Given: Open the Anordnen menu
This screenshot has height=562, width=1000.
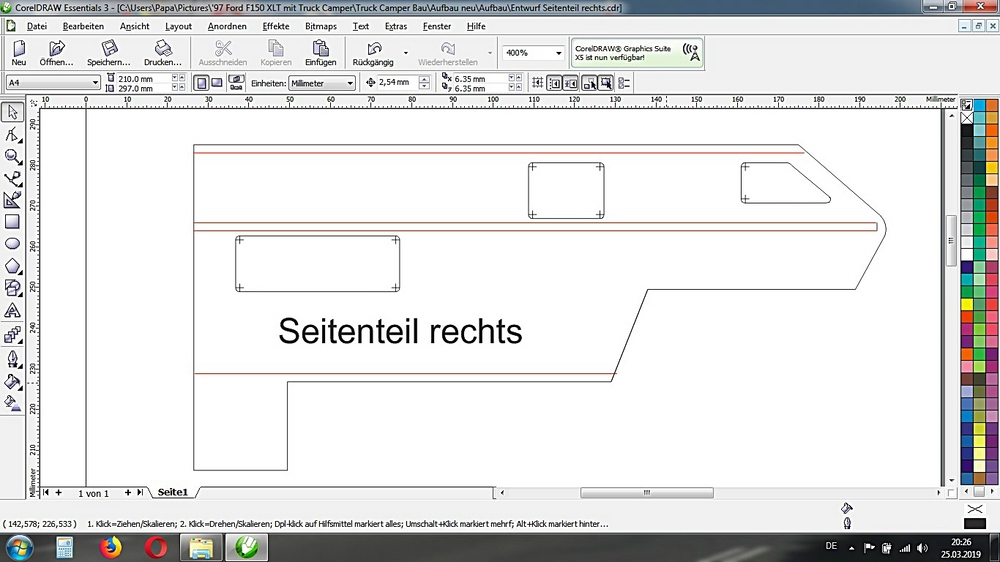Looking at the screenshot, I should click(x=227, y=26).
